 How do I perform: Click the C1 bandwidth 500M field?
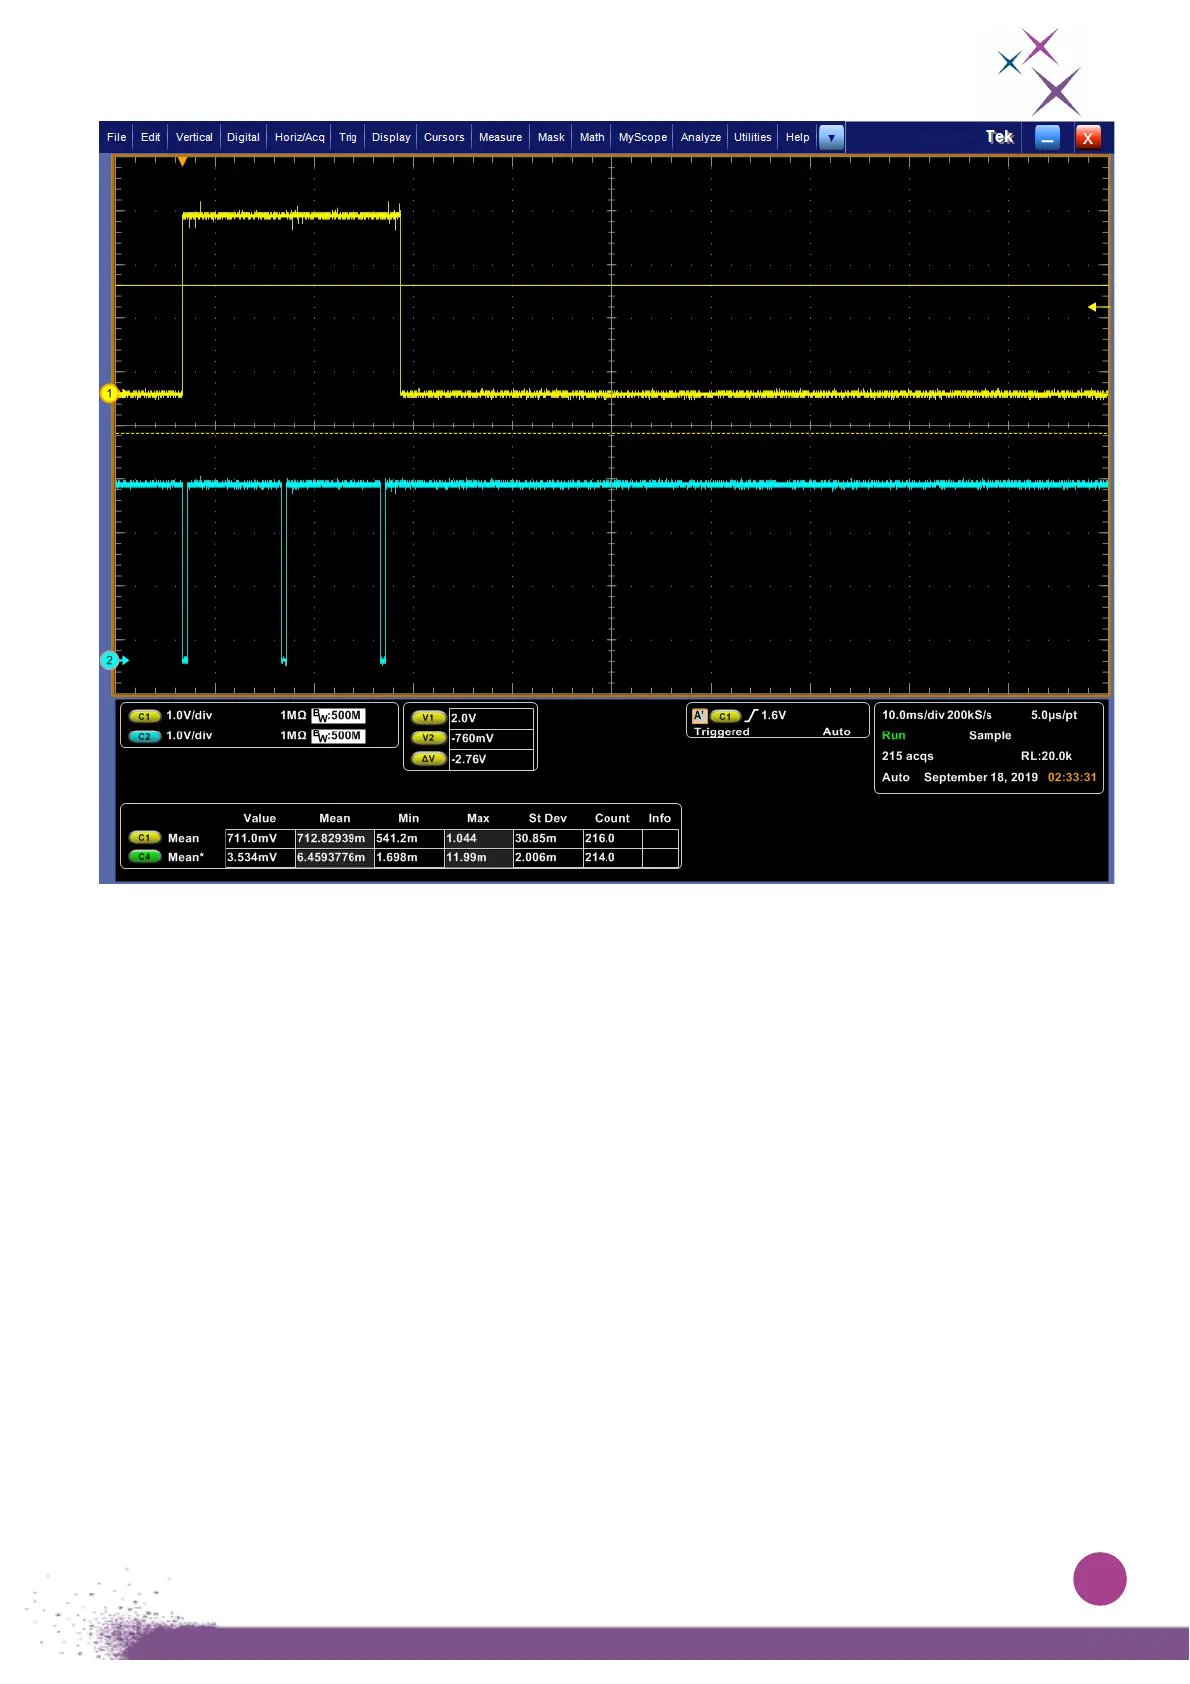pyautogui.click(x=338, y=716)
